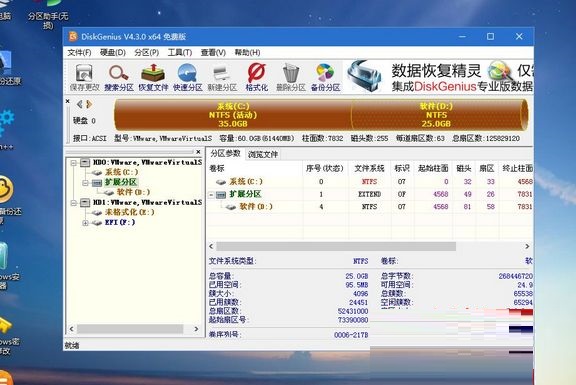Screen dimensions: 576x385
Task: Click the 软件(D:) 25.0GB partition bar
Action: tap(436, 115)
